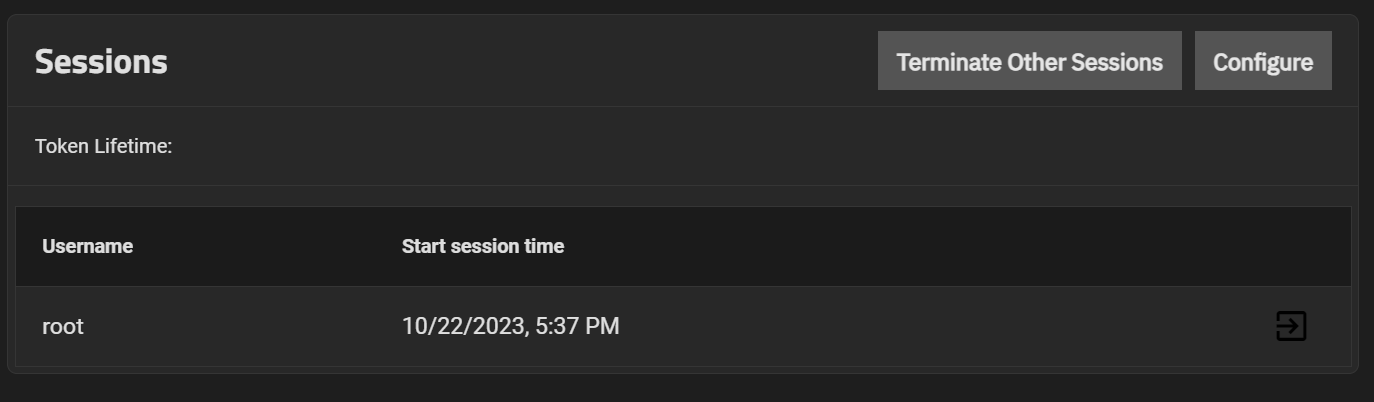The width and height of the screenshot is (1374, 402).
Task: Select the Start session time column header
Action: point(483,246)
